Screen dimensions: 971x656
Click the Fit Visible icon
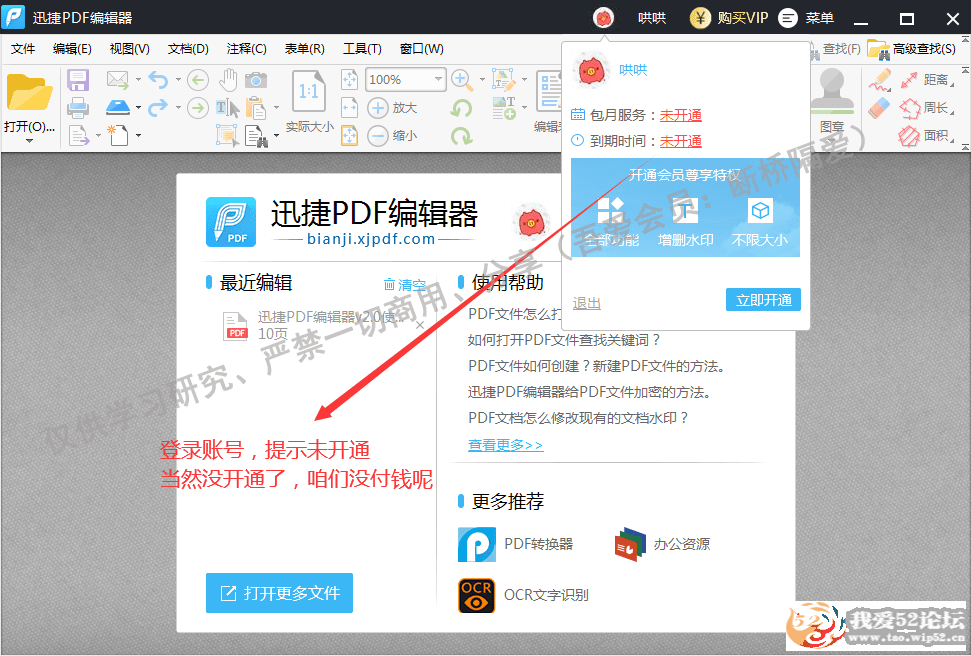point(350,135)
